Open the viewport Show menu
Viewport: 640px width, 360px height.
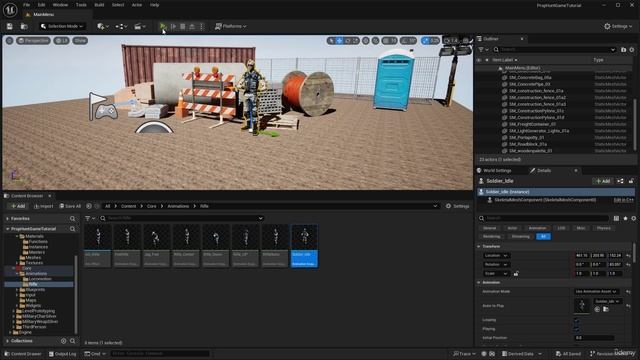coord(80,40)
